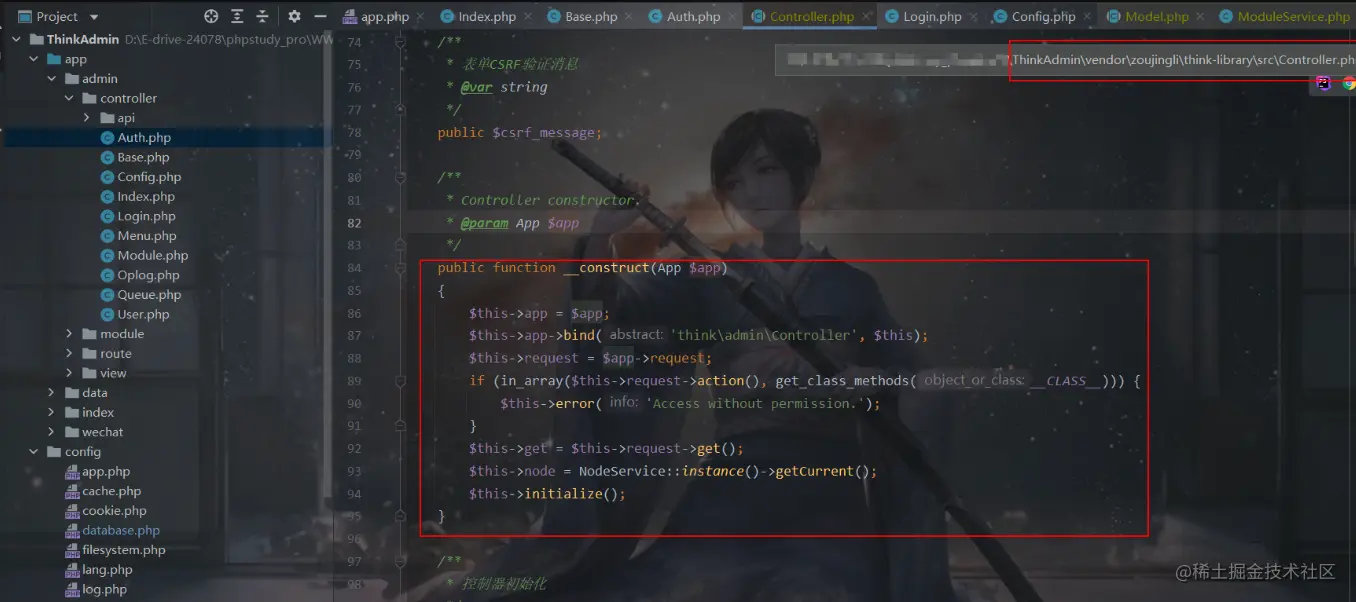The image size is (1356, 602).
Task: Select Base.php in the project tree
Action: [143, 157]
